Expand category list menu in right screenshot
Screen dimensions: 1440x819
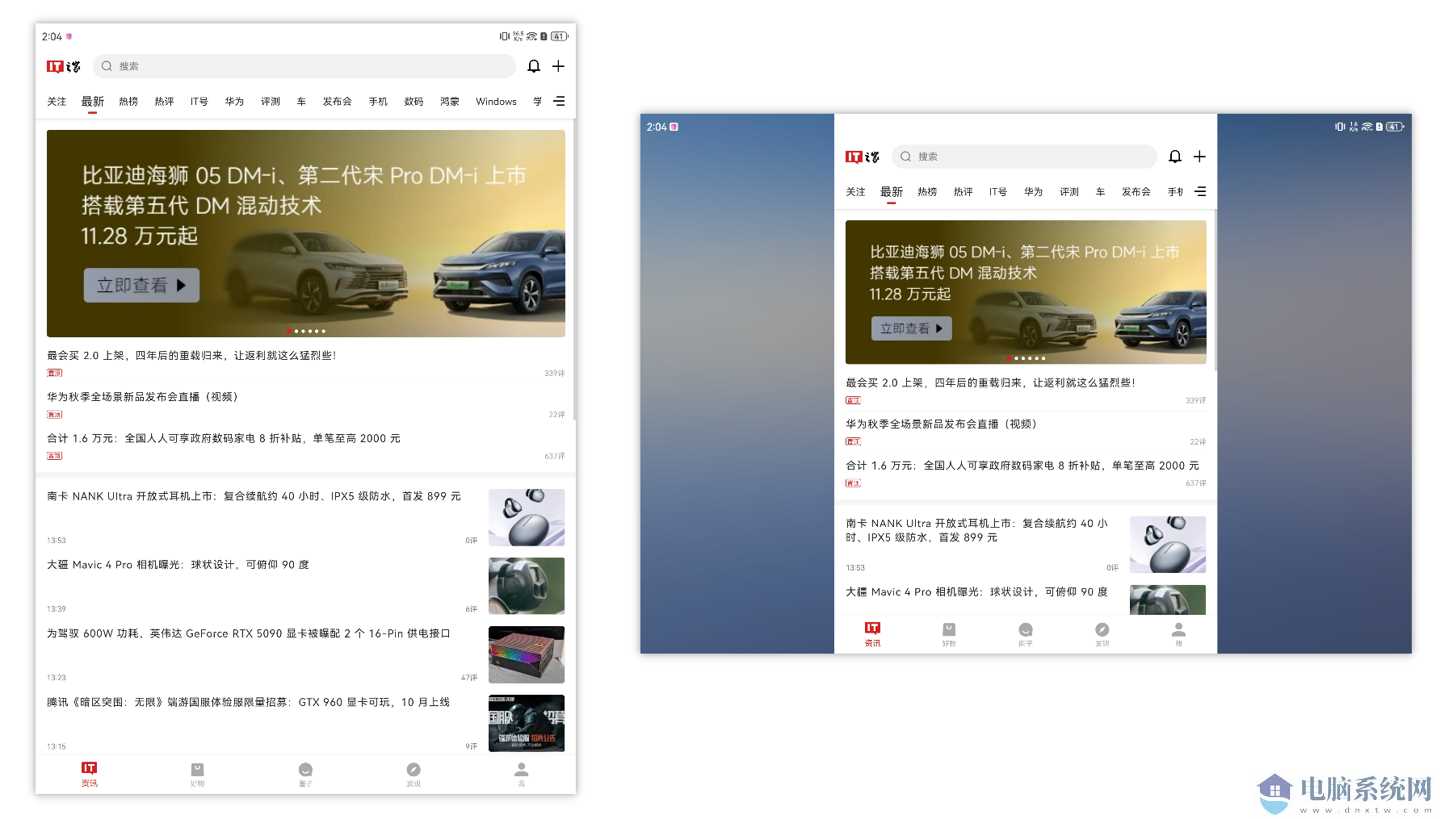pyautogui.click(x=1200, y=191)
